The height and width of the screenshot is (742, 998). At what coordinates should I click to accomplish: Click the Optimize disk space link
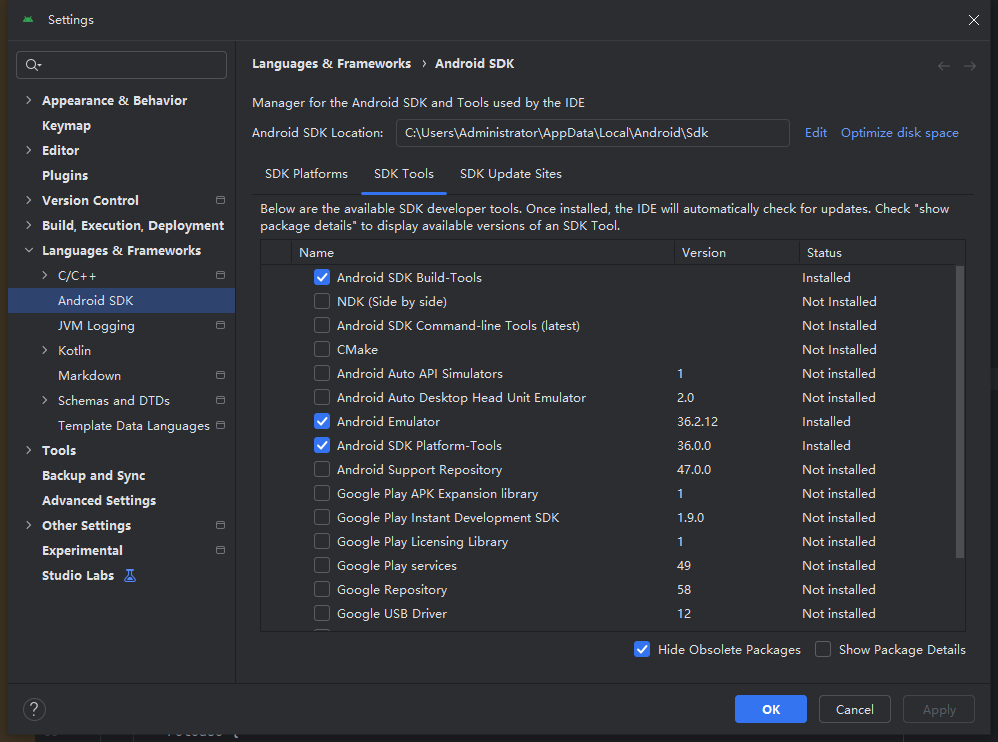pyautogui.click(x=899, y=133)
